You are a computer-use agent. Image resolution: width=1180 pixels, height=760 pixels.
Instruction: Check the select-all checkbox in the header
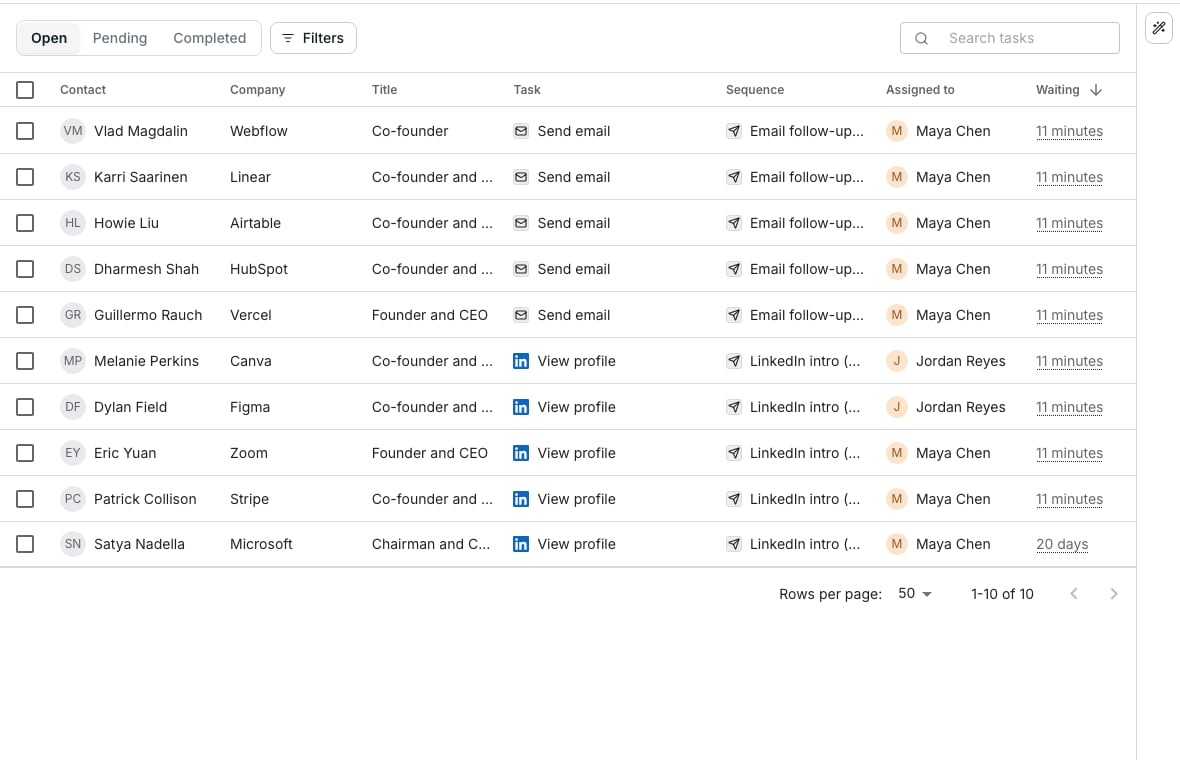pos(25,90)
